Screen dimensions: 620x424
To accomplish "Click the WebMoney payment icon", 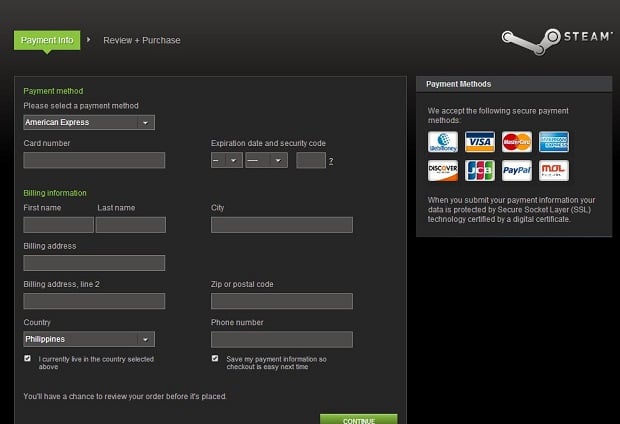I will click(442, 142).
